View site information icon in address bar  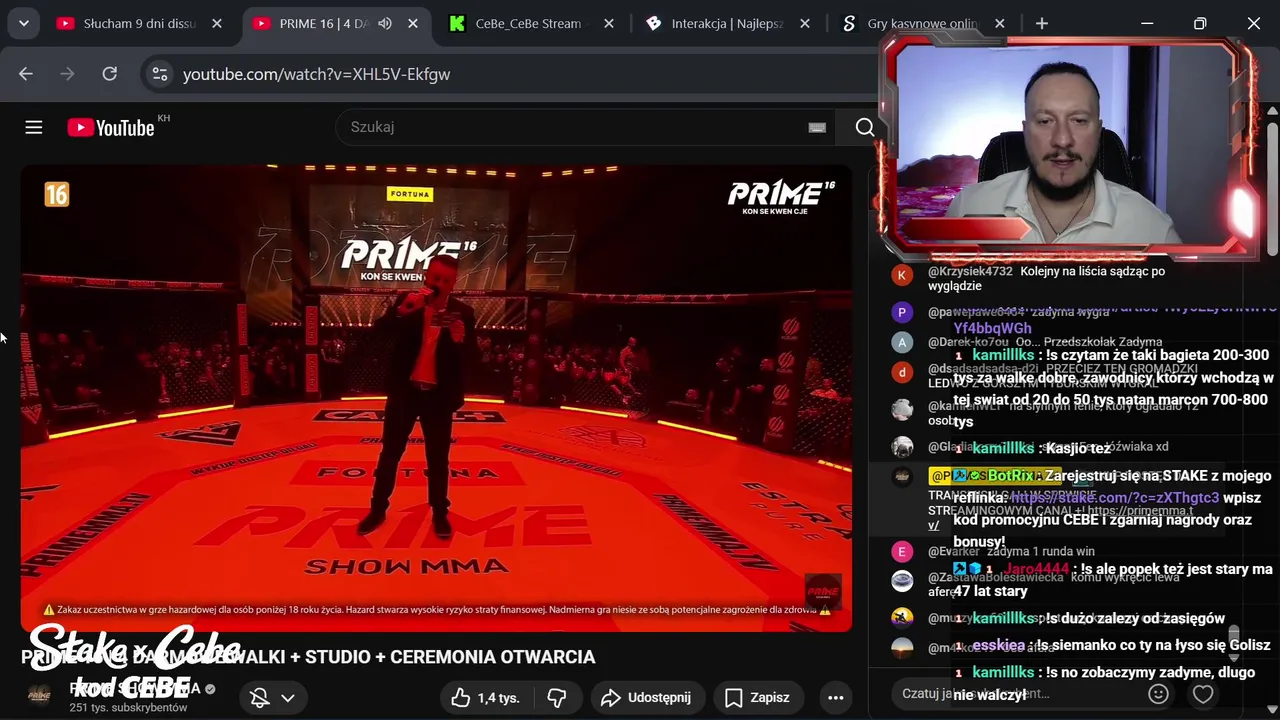click(159, 74)
